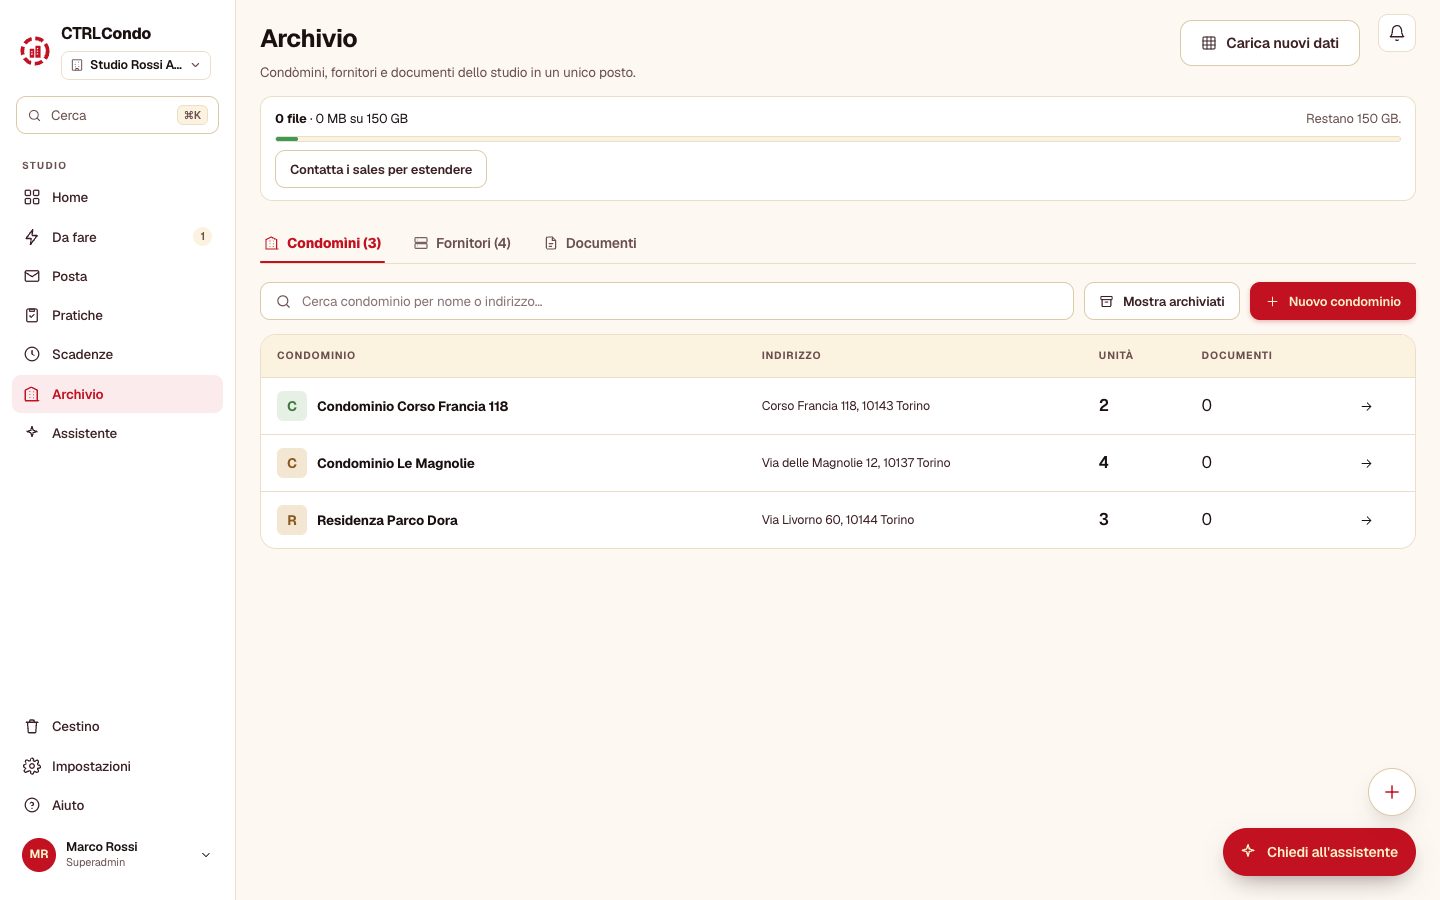
Task: Open Assistente in sidebar
Action: pyautogui.click(x=117, y=433)
